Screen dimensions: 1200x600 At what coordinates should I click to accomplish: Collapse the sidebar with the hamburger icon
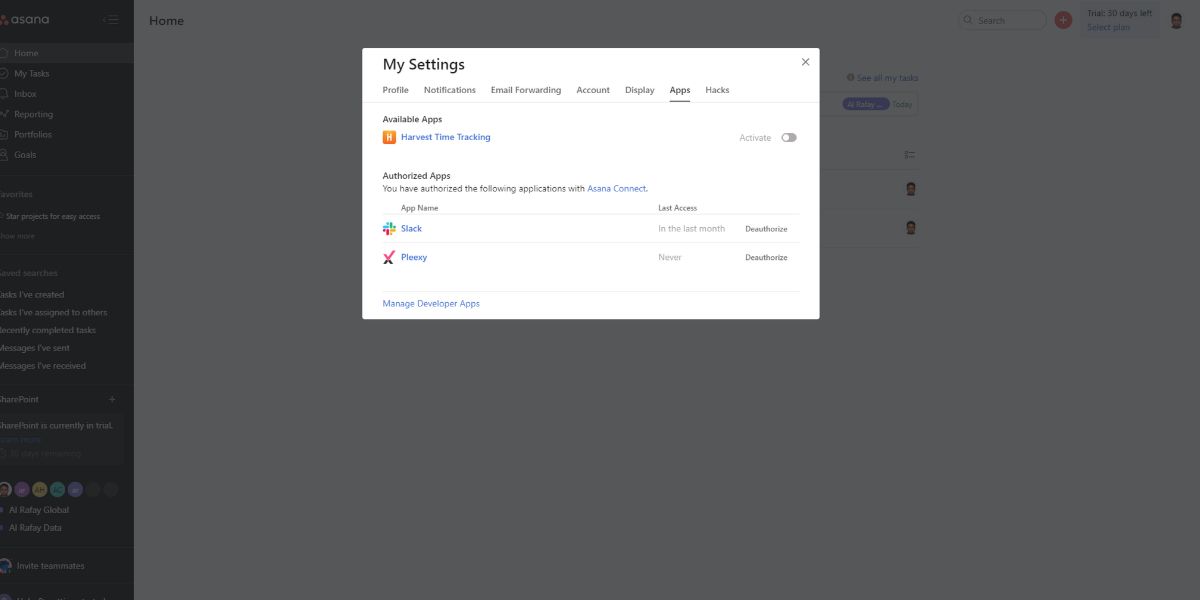pos(111,20)
